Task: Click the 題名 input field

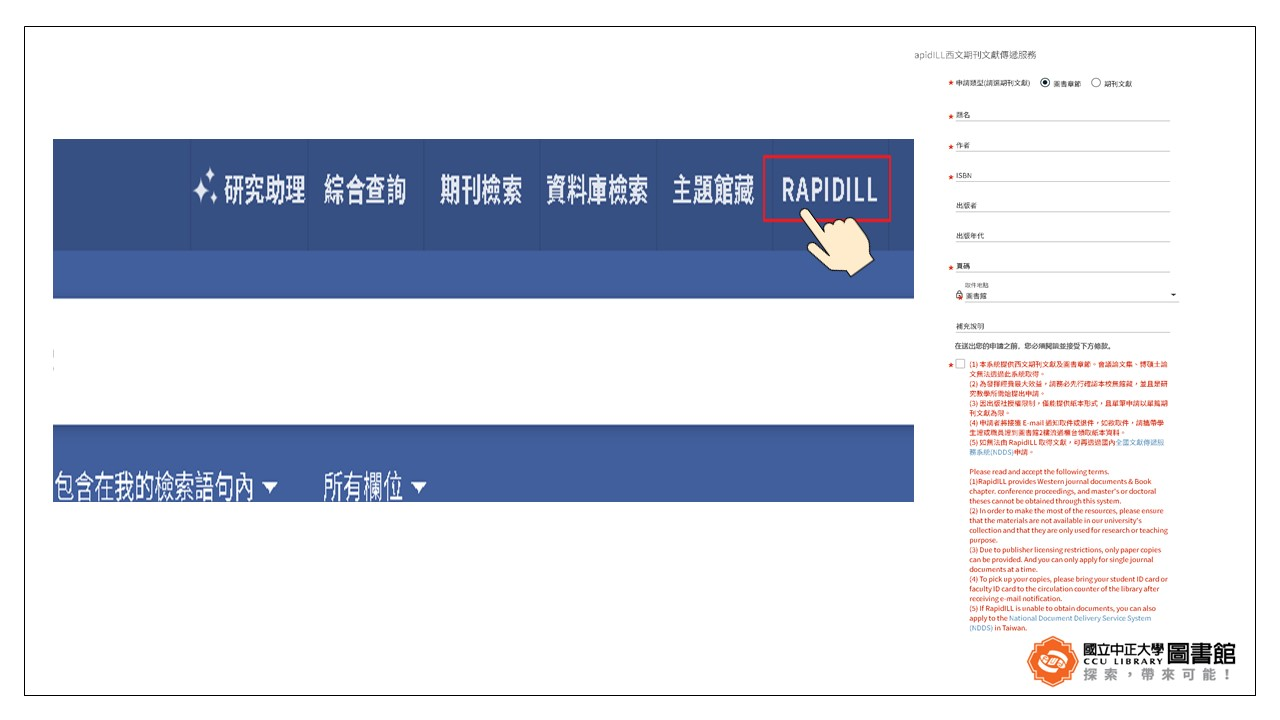Action: (x=1062, y=115)
